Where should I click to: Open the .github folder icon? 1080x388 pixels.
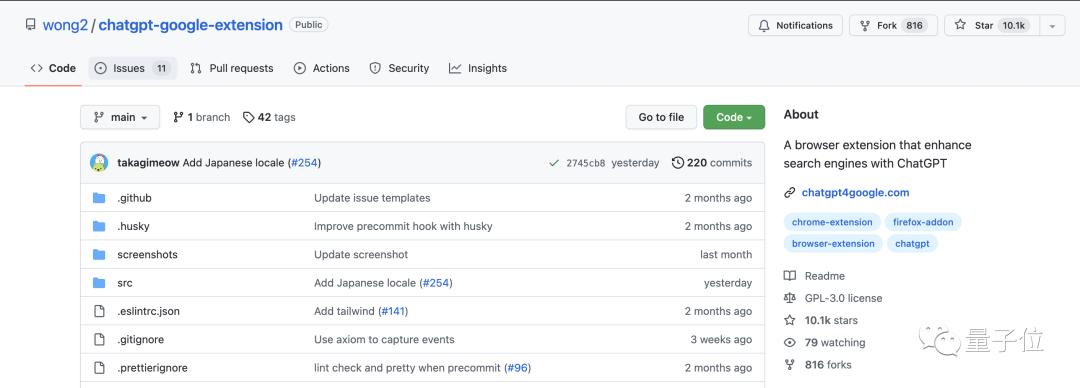tap(99, 198)
